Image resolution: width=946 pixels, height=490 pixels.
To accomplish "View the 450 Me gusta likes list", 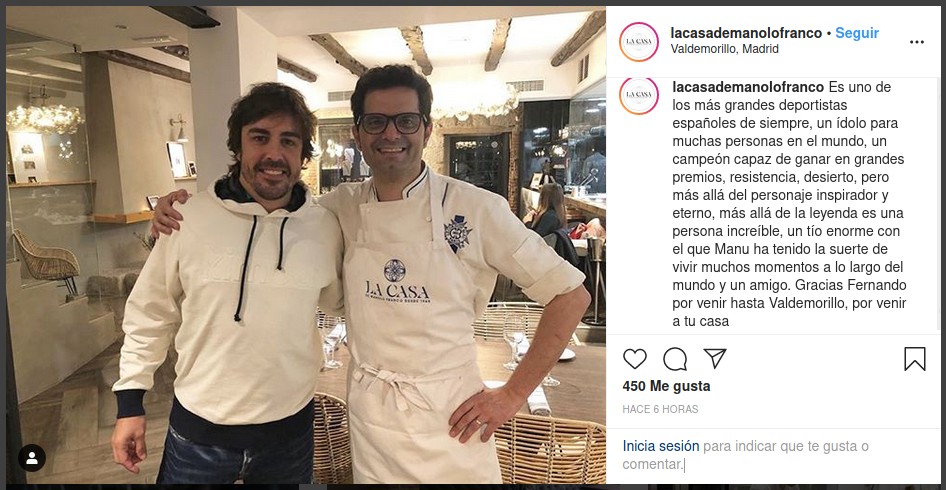I will (x=666, y=386).
